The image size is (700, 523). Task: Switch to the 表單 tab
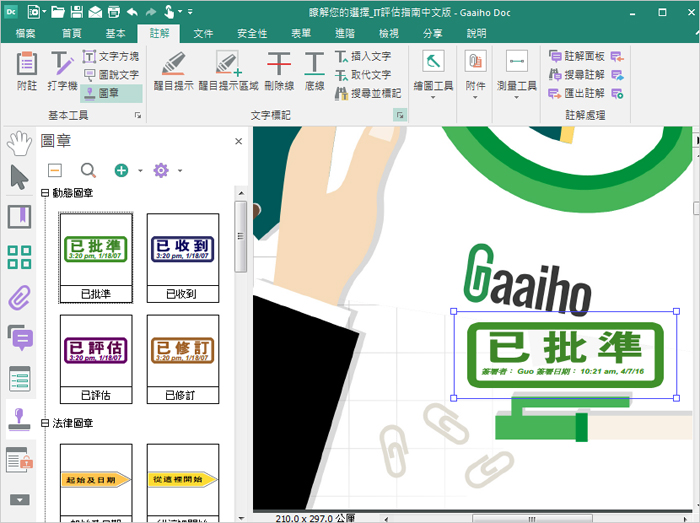(x=301, y=33)
